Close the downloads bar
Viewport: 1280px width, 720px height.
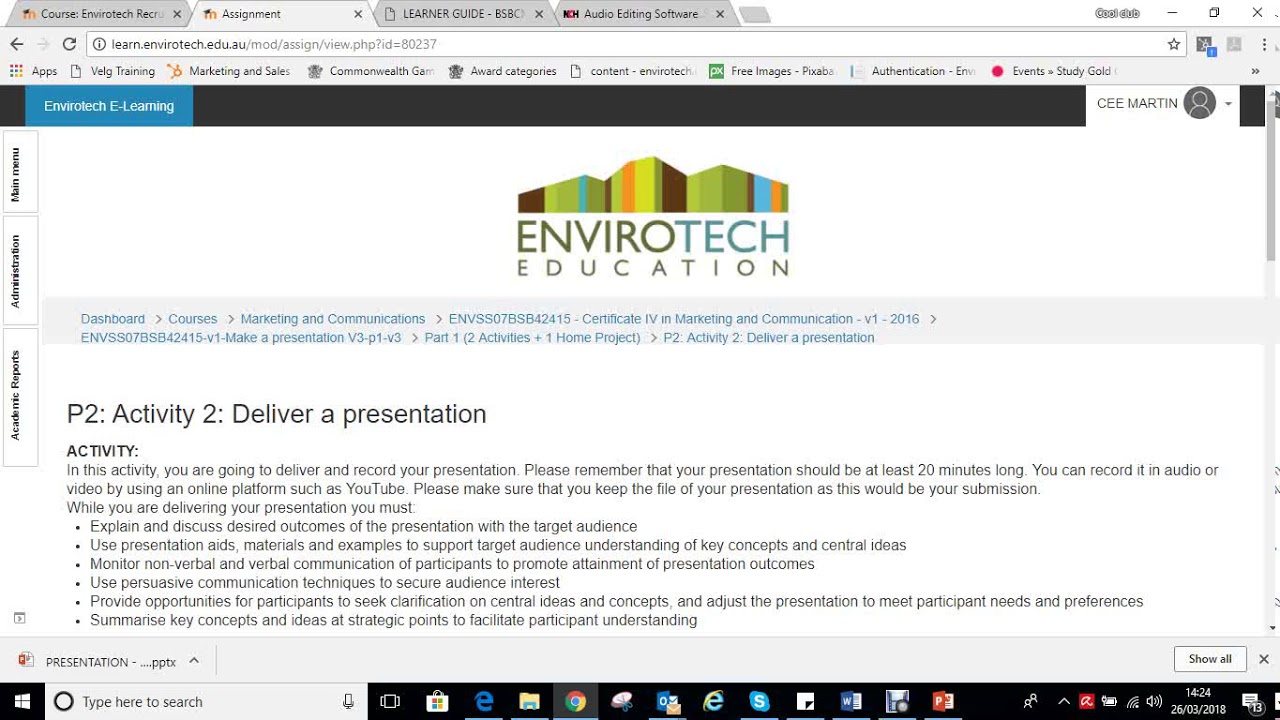pyautogui.click(x=1263, y=659)
